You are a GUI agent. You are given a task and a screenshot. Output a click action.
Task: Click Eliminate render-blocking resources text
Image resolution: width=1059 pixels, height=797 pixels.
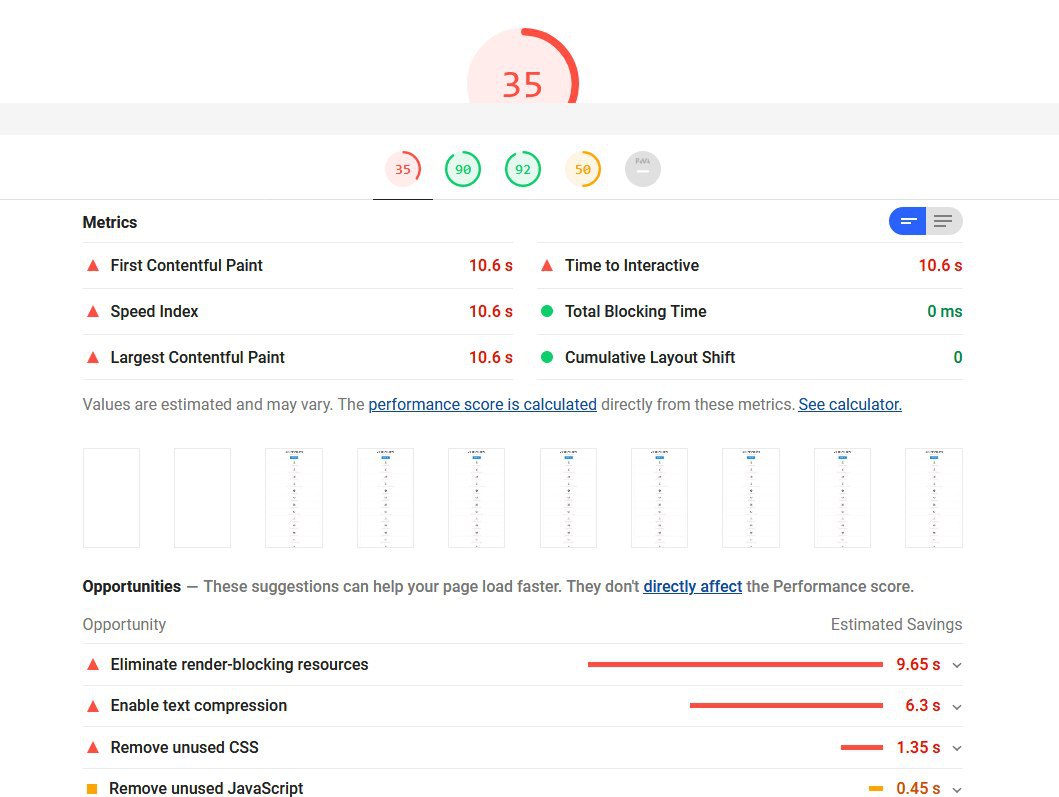coord(239,665)
